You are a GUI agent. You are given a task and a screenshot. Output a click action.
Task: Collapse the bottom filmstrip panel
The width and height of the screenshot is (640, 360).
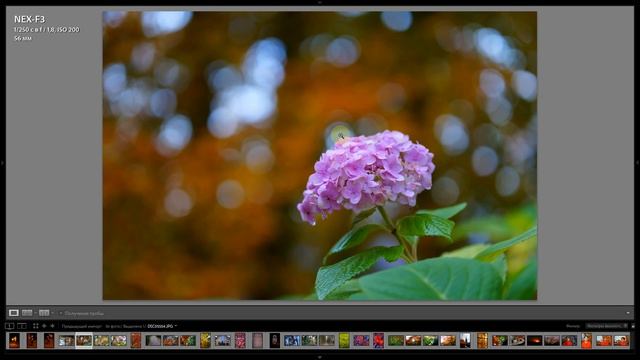coord(320,358)
